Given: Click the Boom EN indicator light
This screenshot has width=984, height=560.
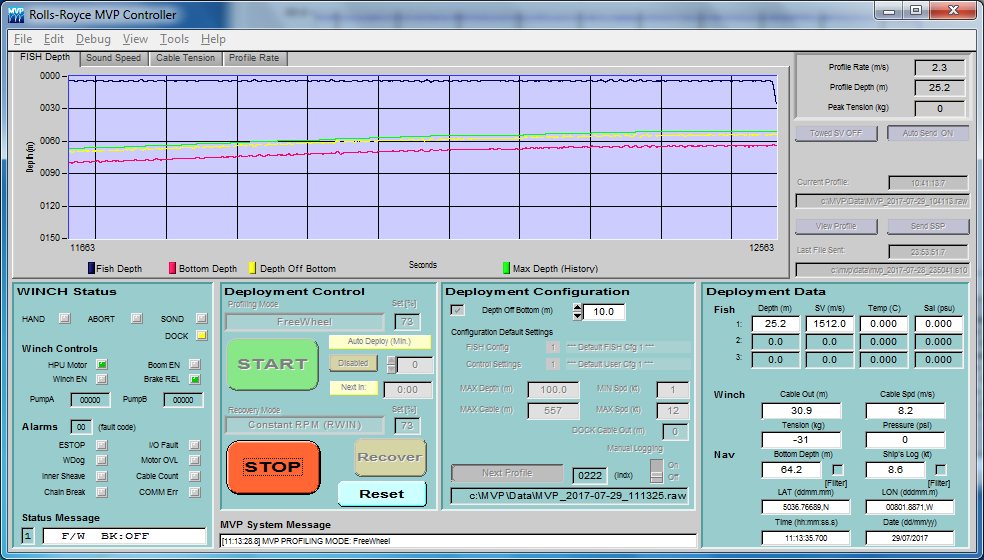Looking at the screenshot, I should coord(194,364).
